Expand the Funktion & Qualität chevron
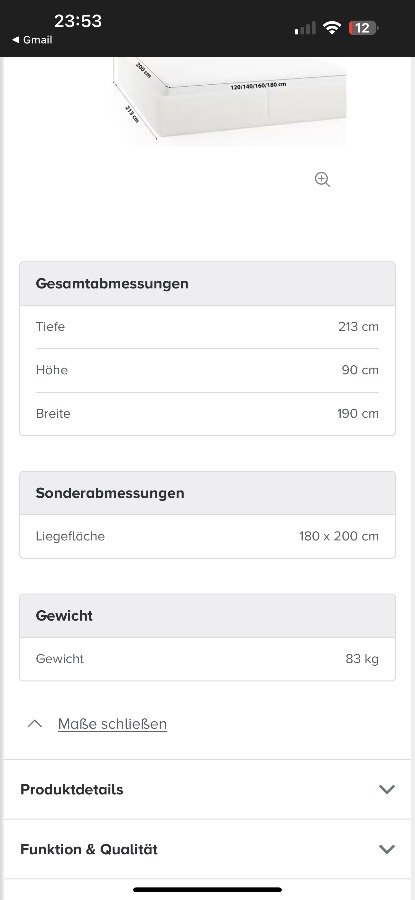Screen dimensions: 415x900 (387, 849)
